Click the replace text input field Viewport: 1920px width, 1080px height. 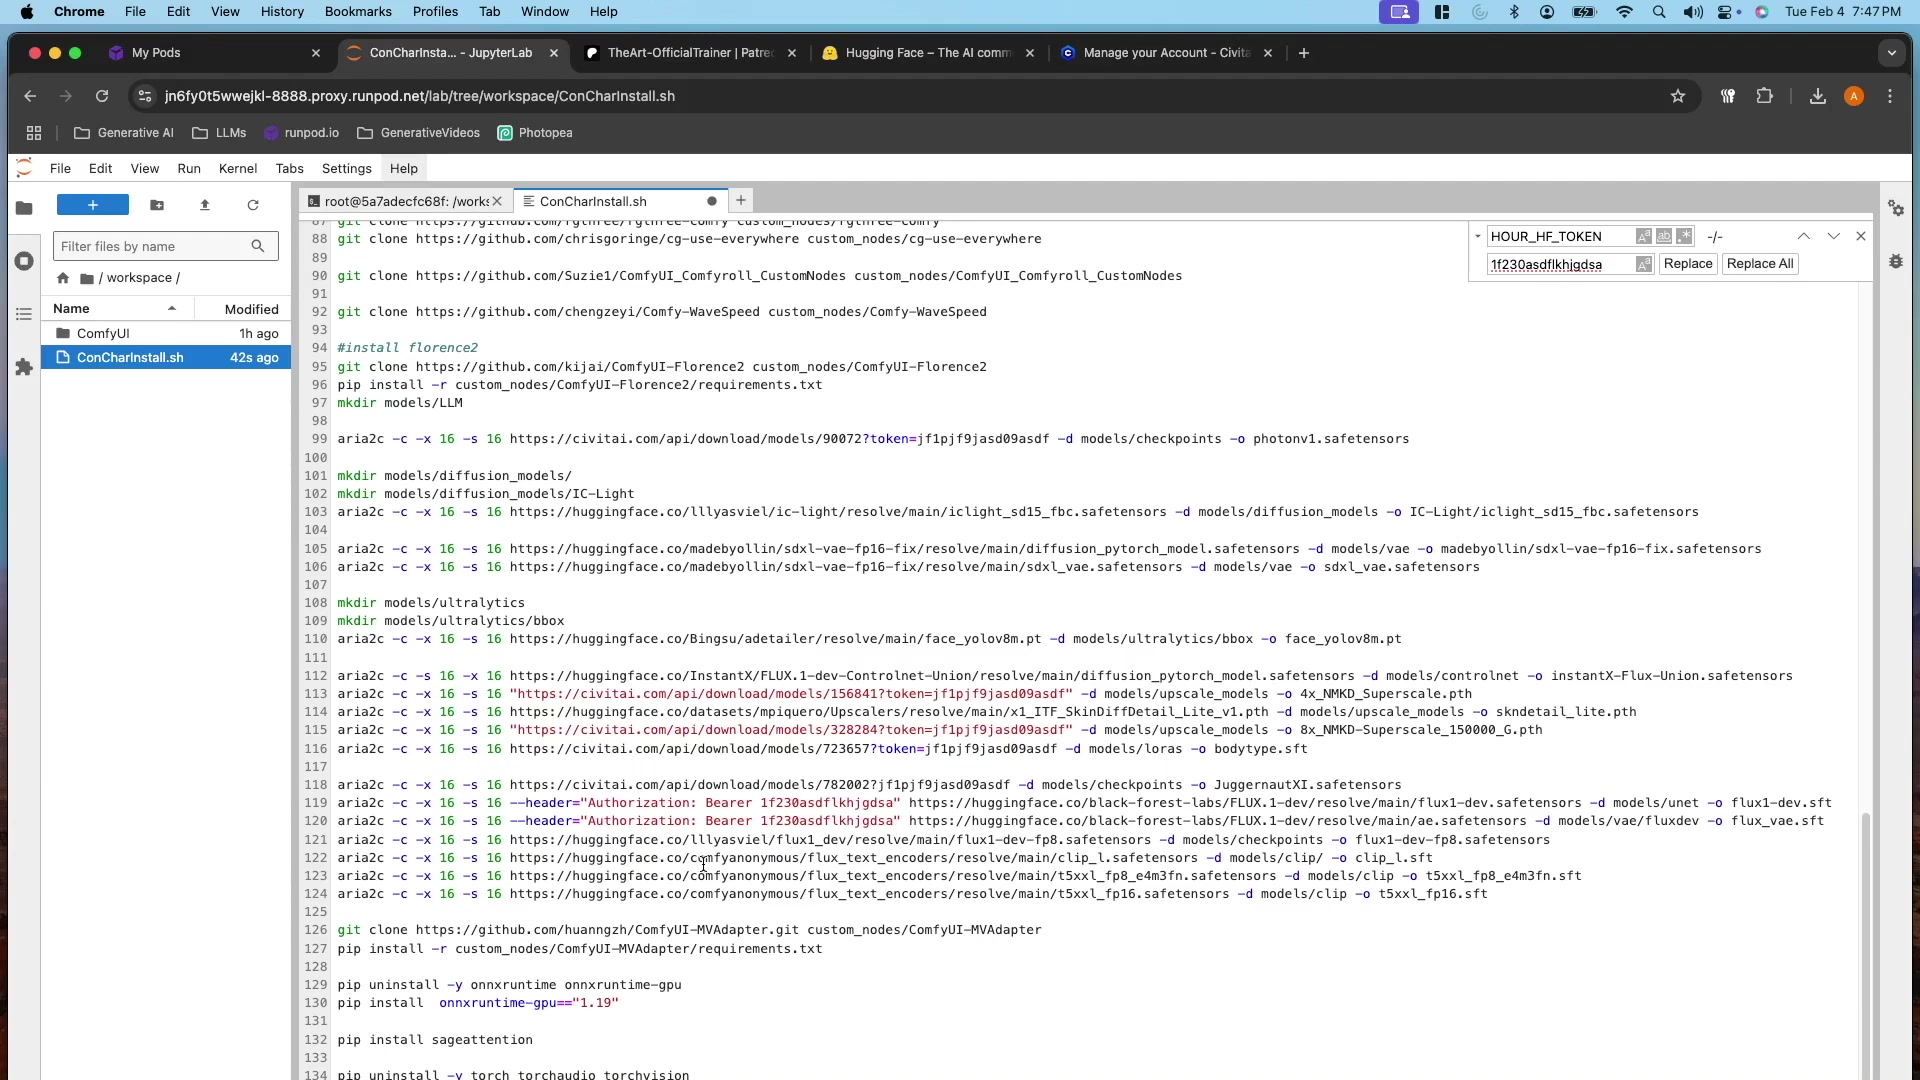pos(1560,264)
